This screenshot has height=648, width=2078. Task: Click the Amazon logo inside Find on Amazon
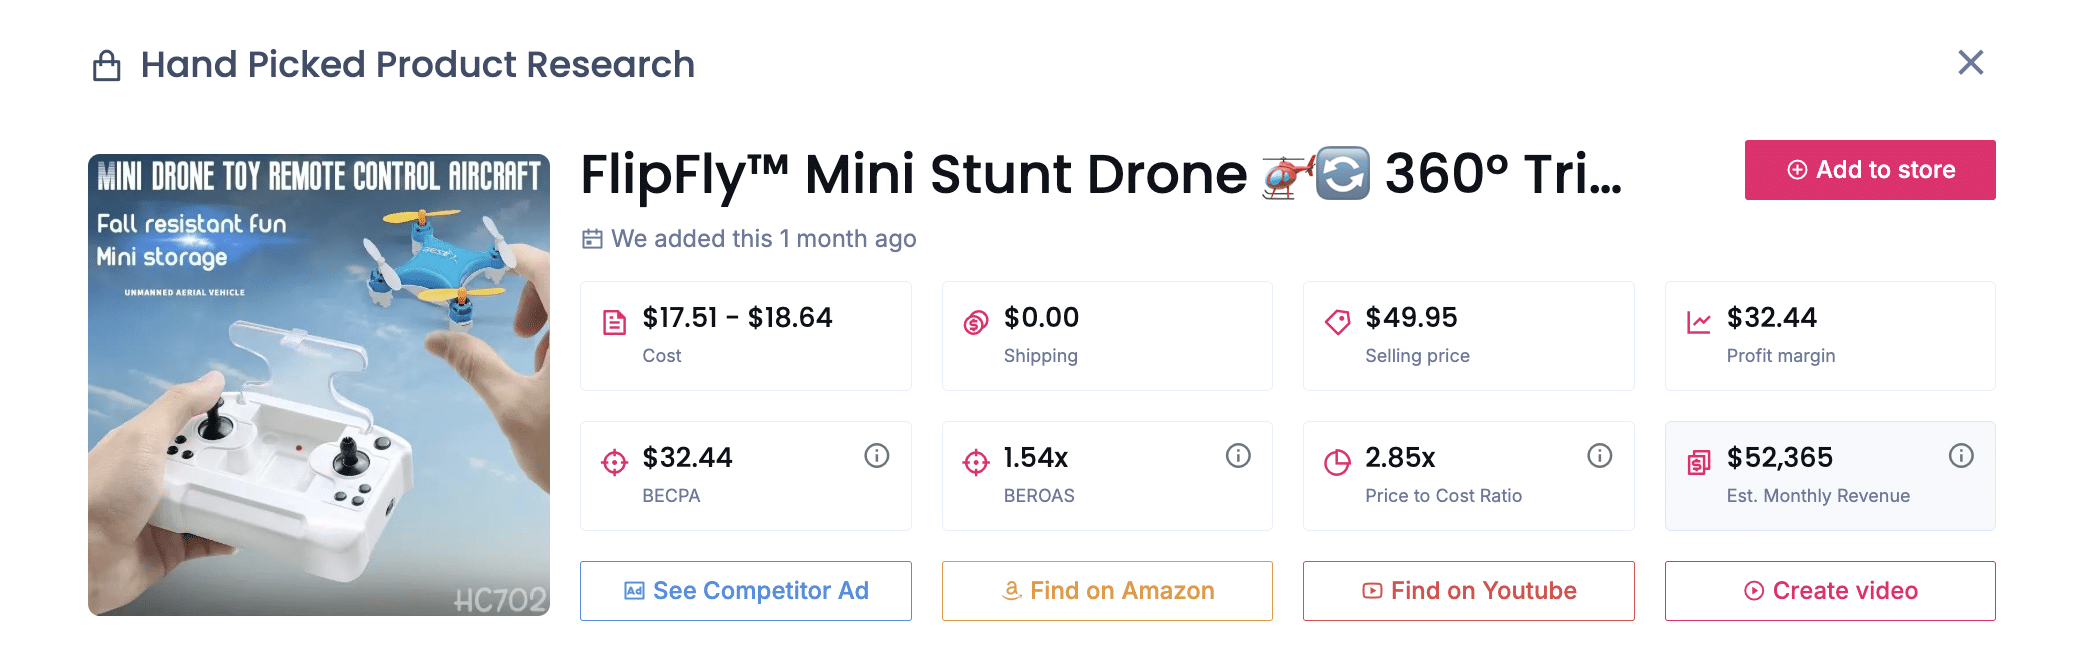[1013, 590]
